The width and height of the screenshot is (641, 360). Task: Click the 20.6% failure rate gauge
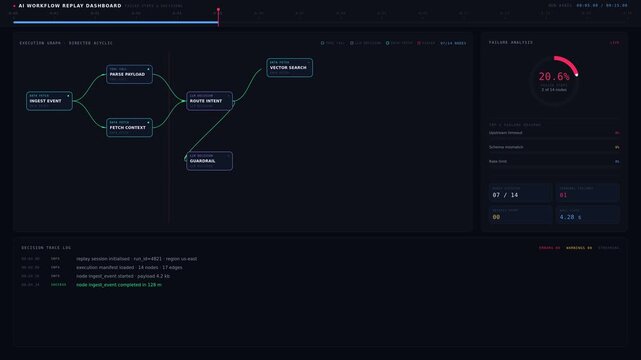pos(554,80)
